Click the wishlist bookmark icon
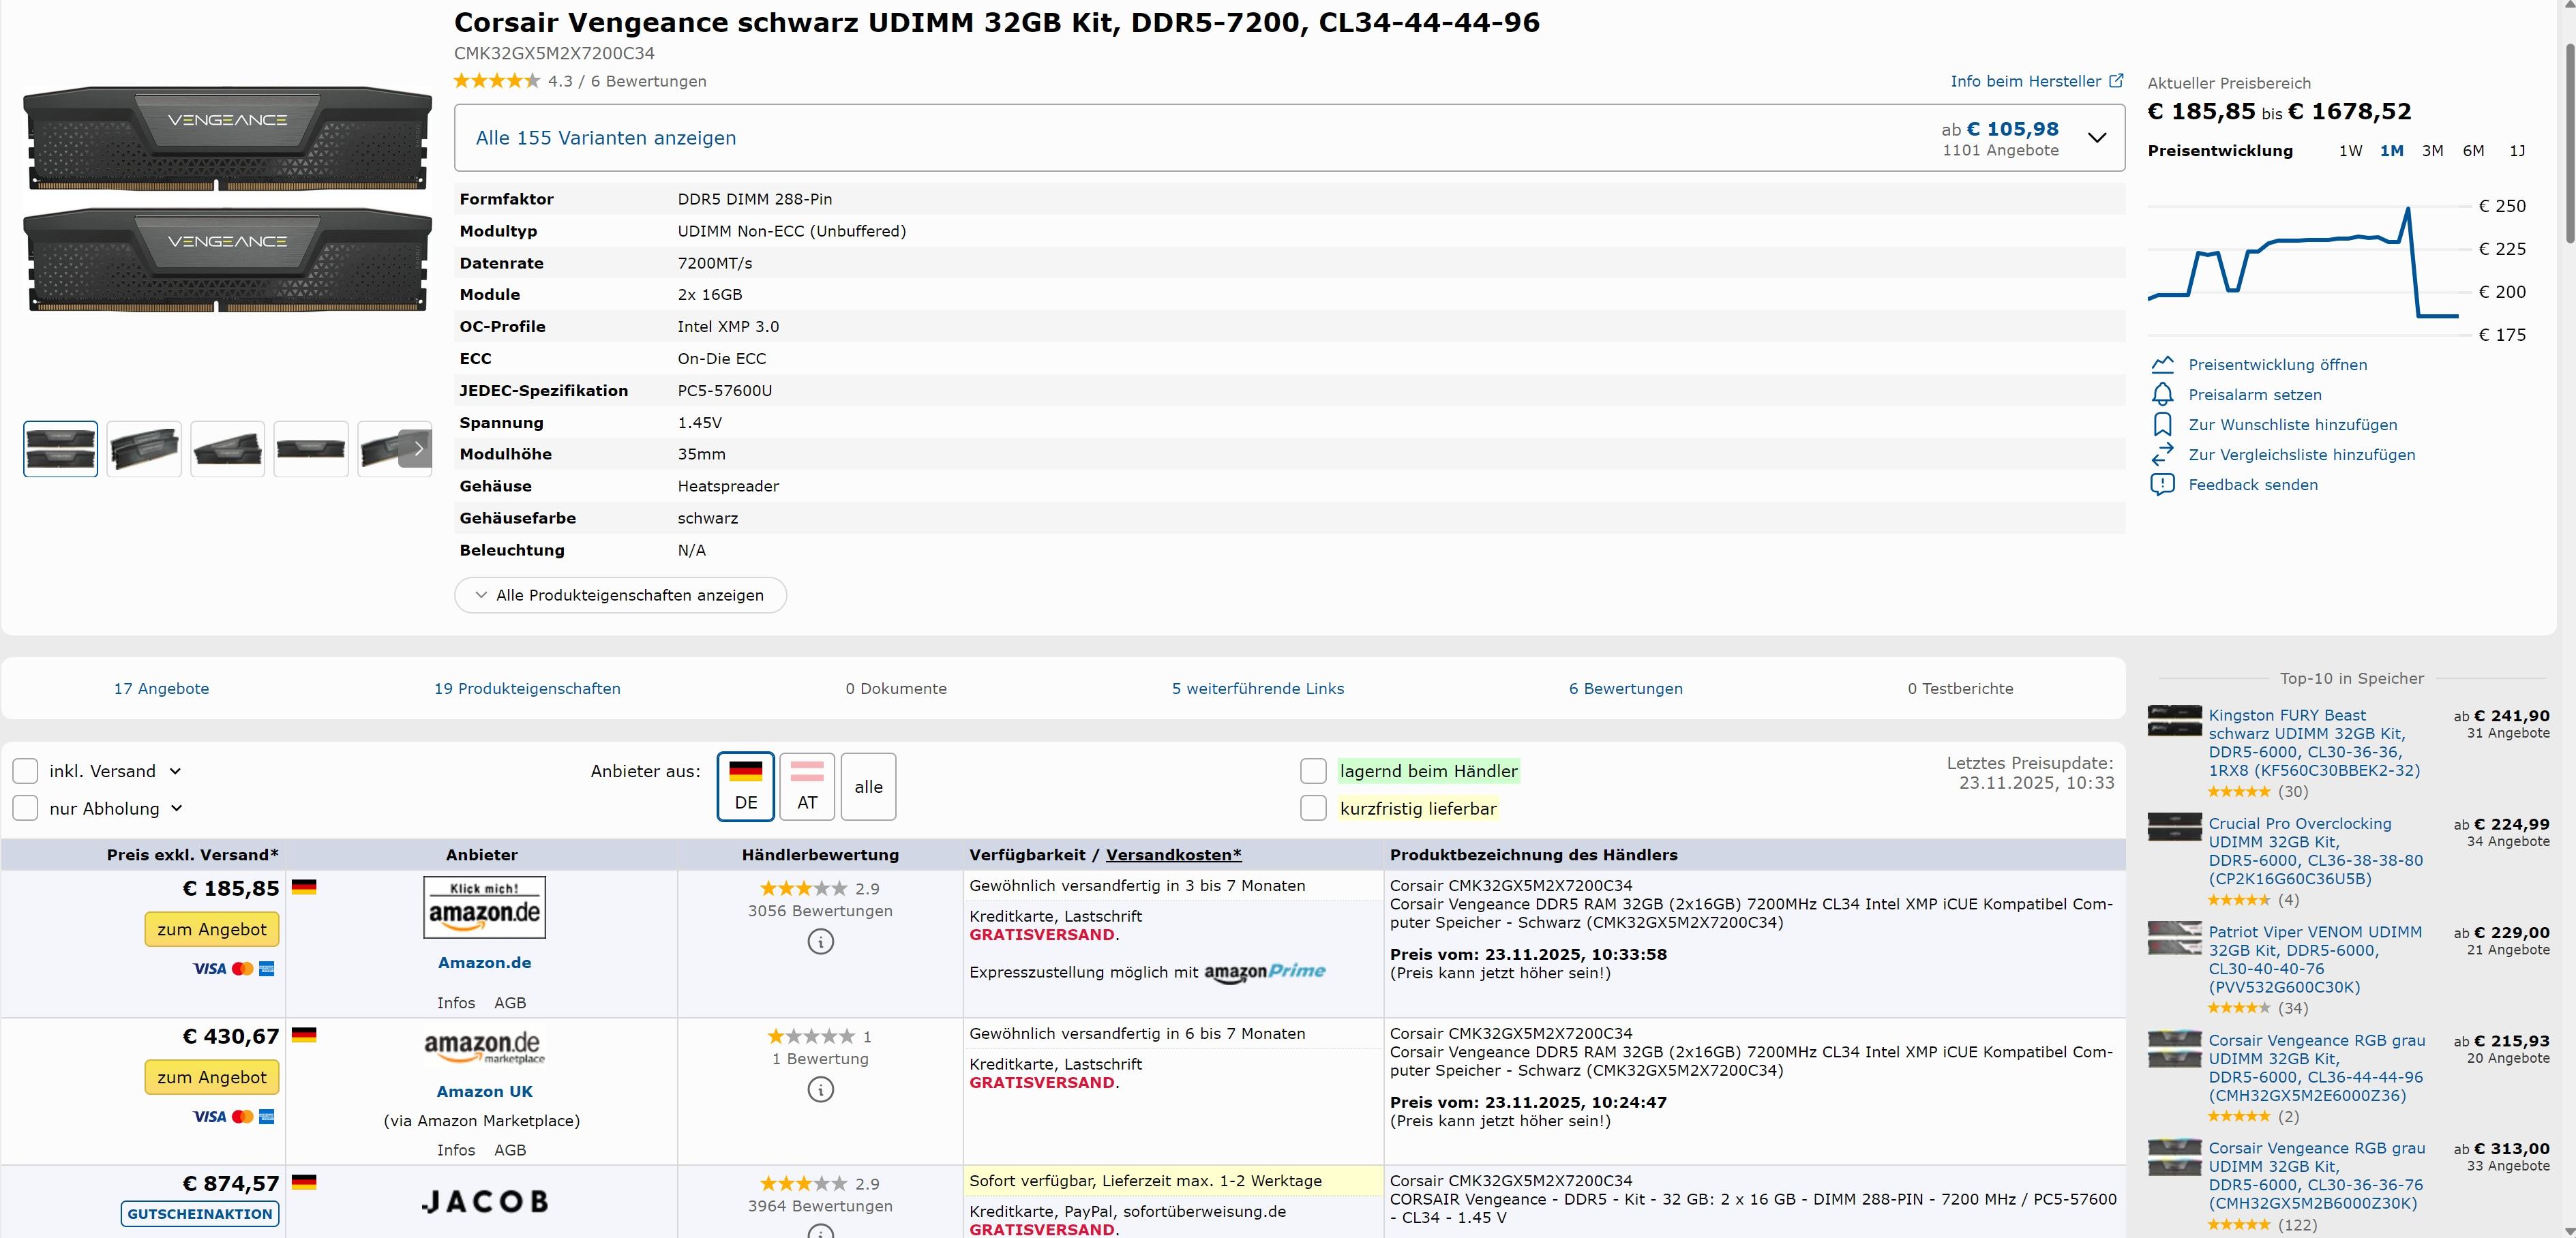 pyautogui.click(x=2162, y=424)
